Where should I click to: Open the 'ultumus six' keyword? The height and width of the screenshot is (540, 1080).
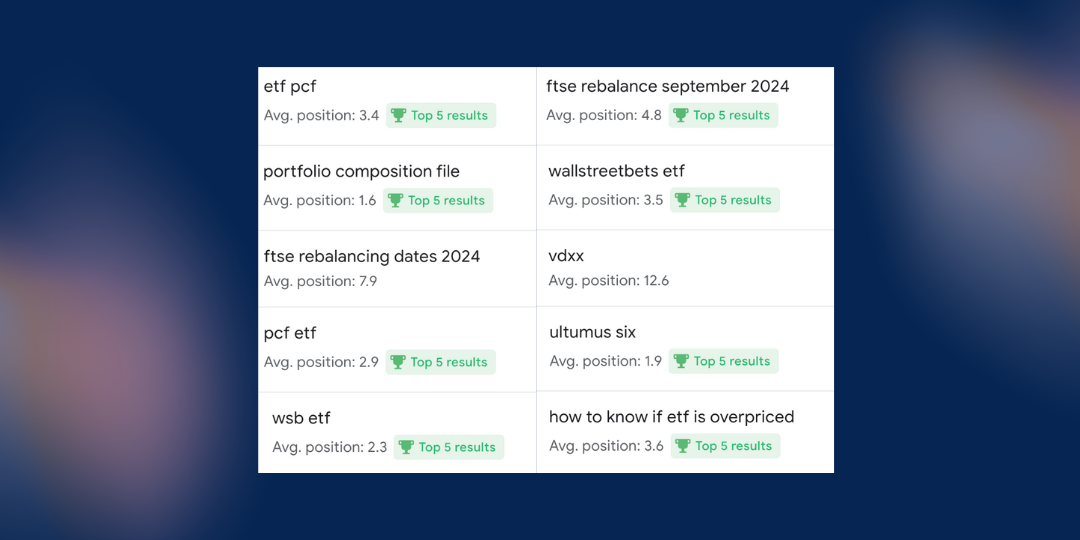pyautogui.click(x=592, y=332)
